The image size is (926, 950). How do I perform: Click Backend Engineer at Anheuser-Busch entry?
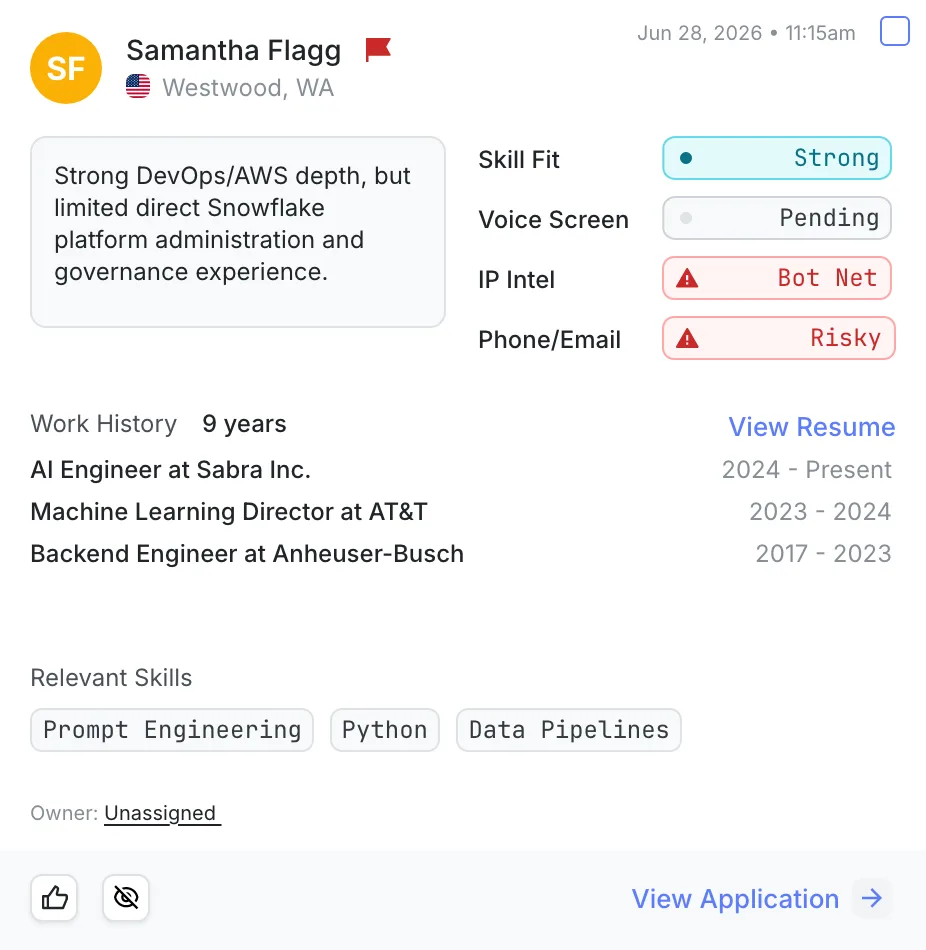pos(247,554)
